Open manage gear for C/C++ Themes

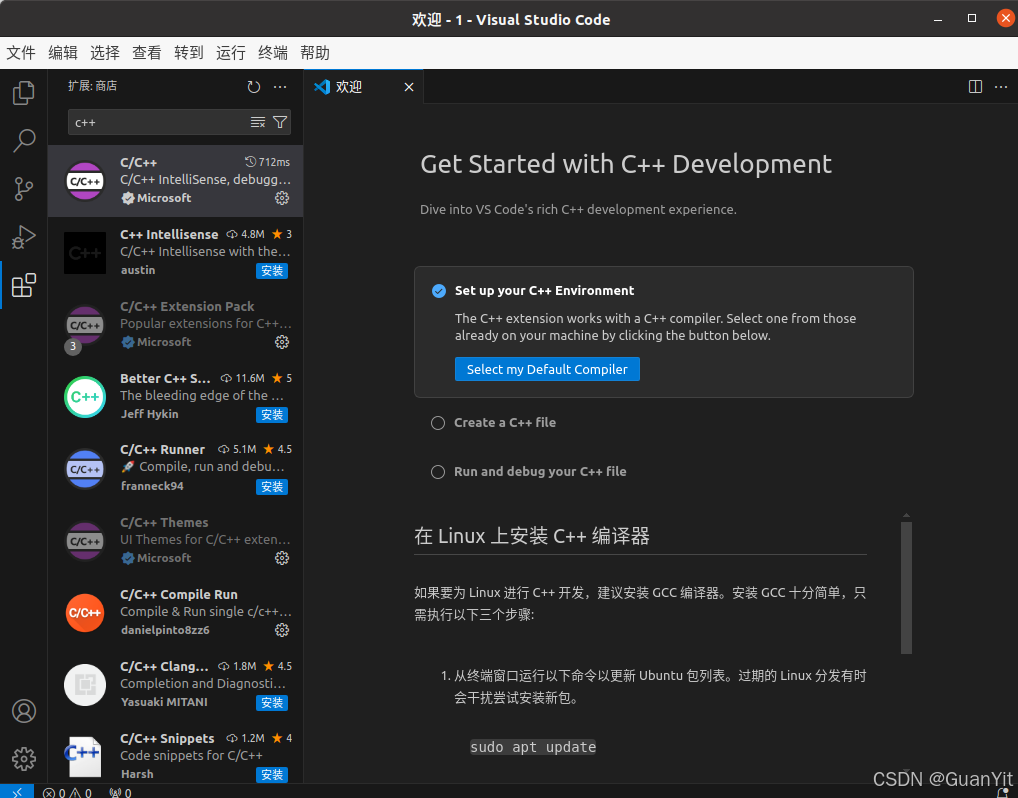click(282, 558)
